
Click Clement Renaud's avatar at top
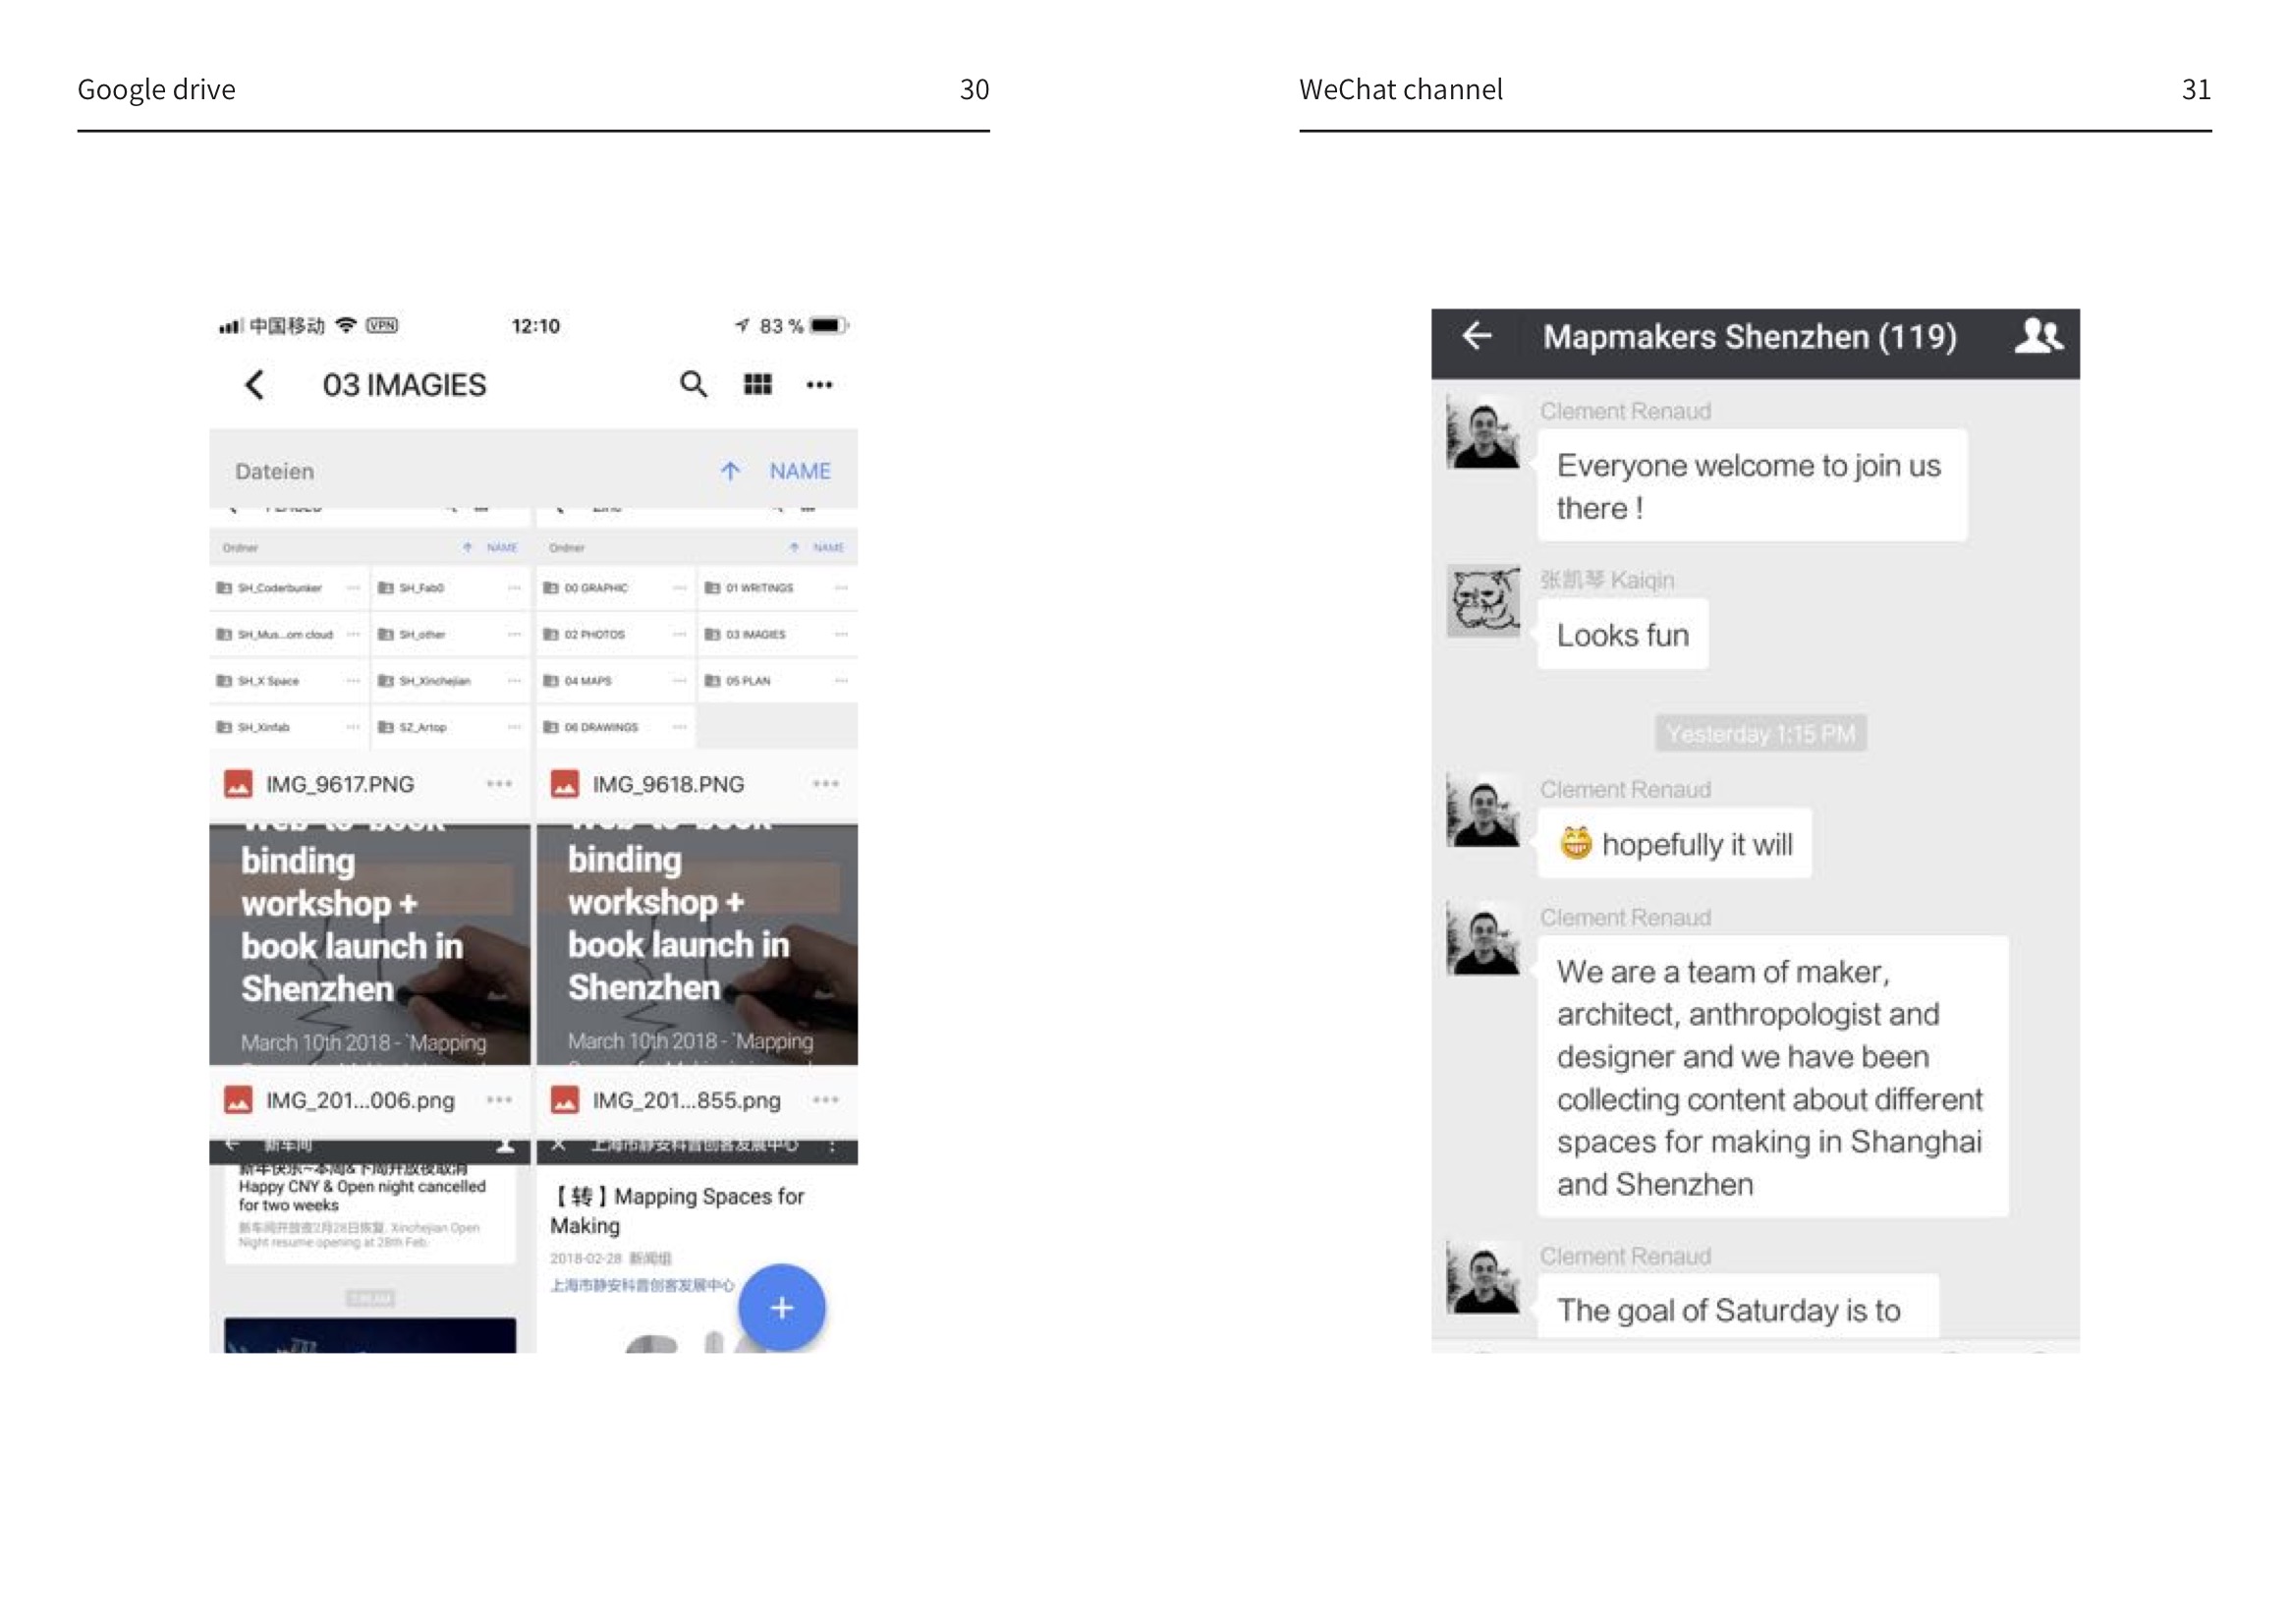(x=1482, y=433)
